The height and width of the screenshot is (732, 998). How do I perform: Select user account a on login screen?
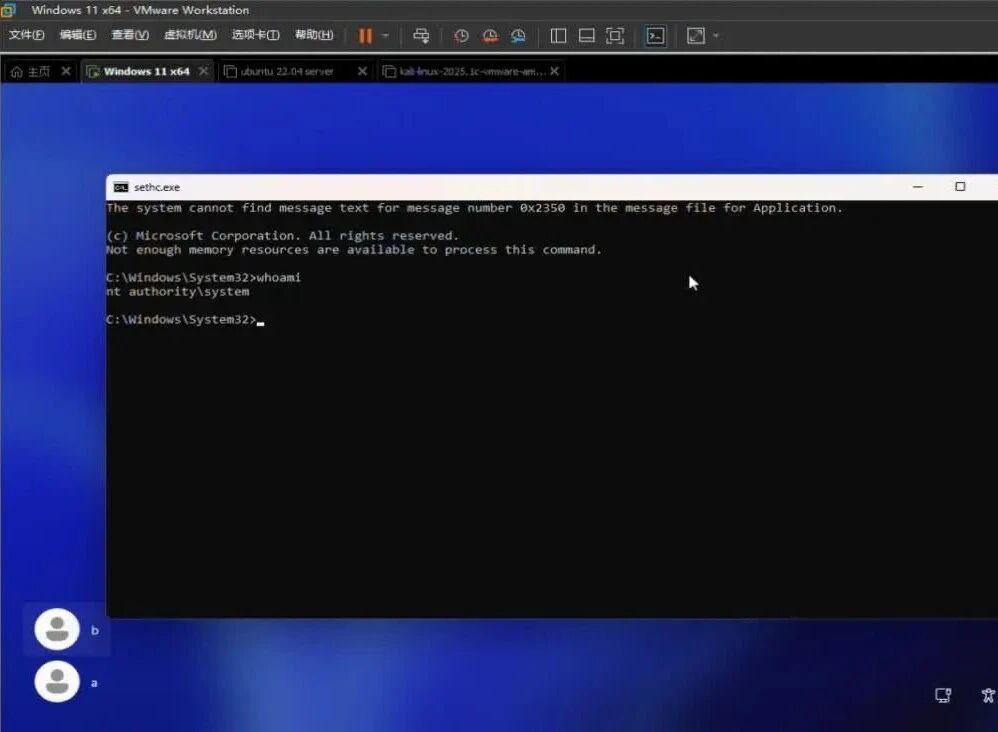pyautogui.click(x=67, y=682)
